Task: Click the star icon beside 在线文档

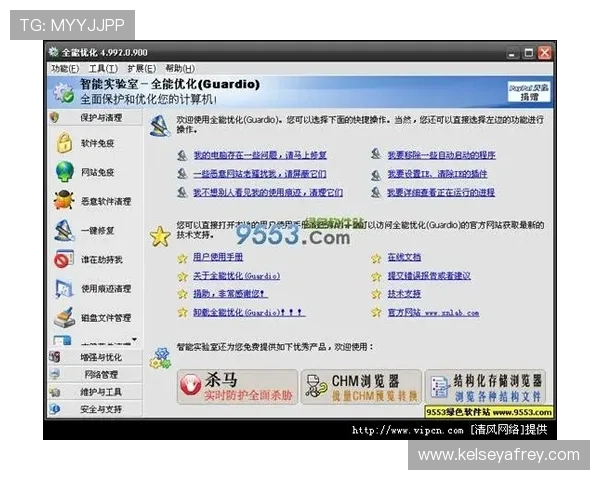Action: click(x=377, y=258)
